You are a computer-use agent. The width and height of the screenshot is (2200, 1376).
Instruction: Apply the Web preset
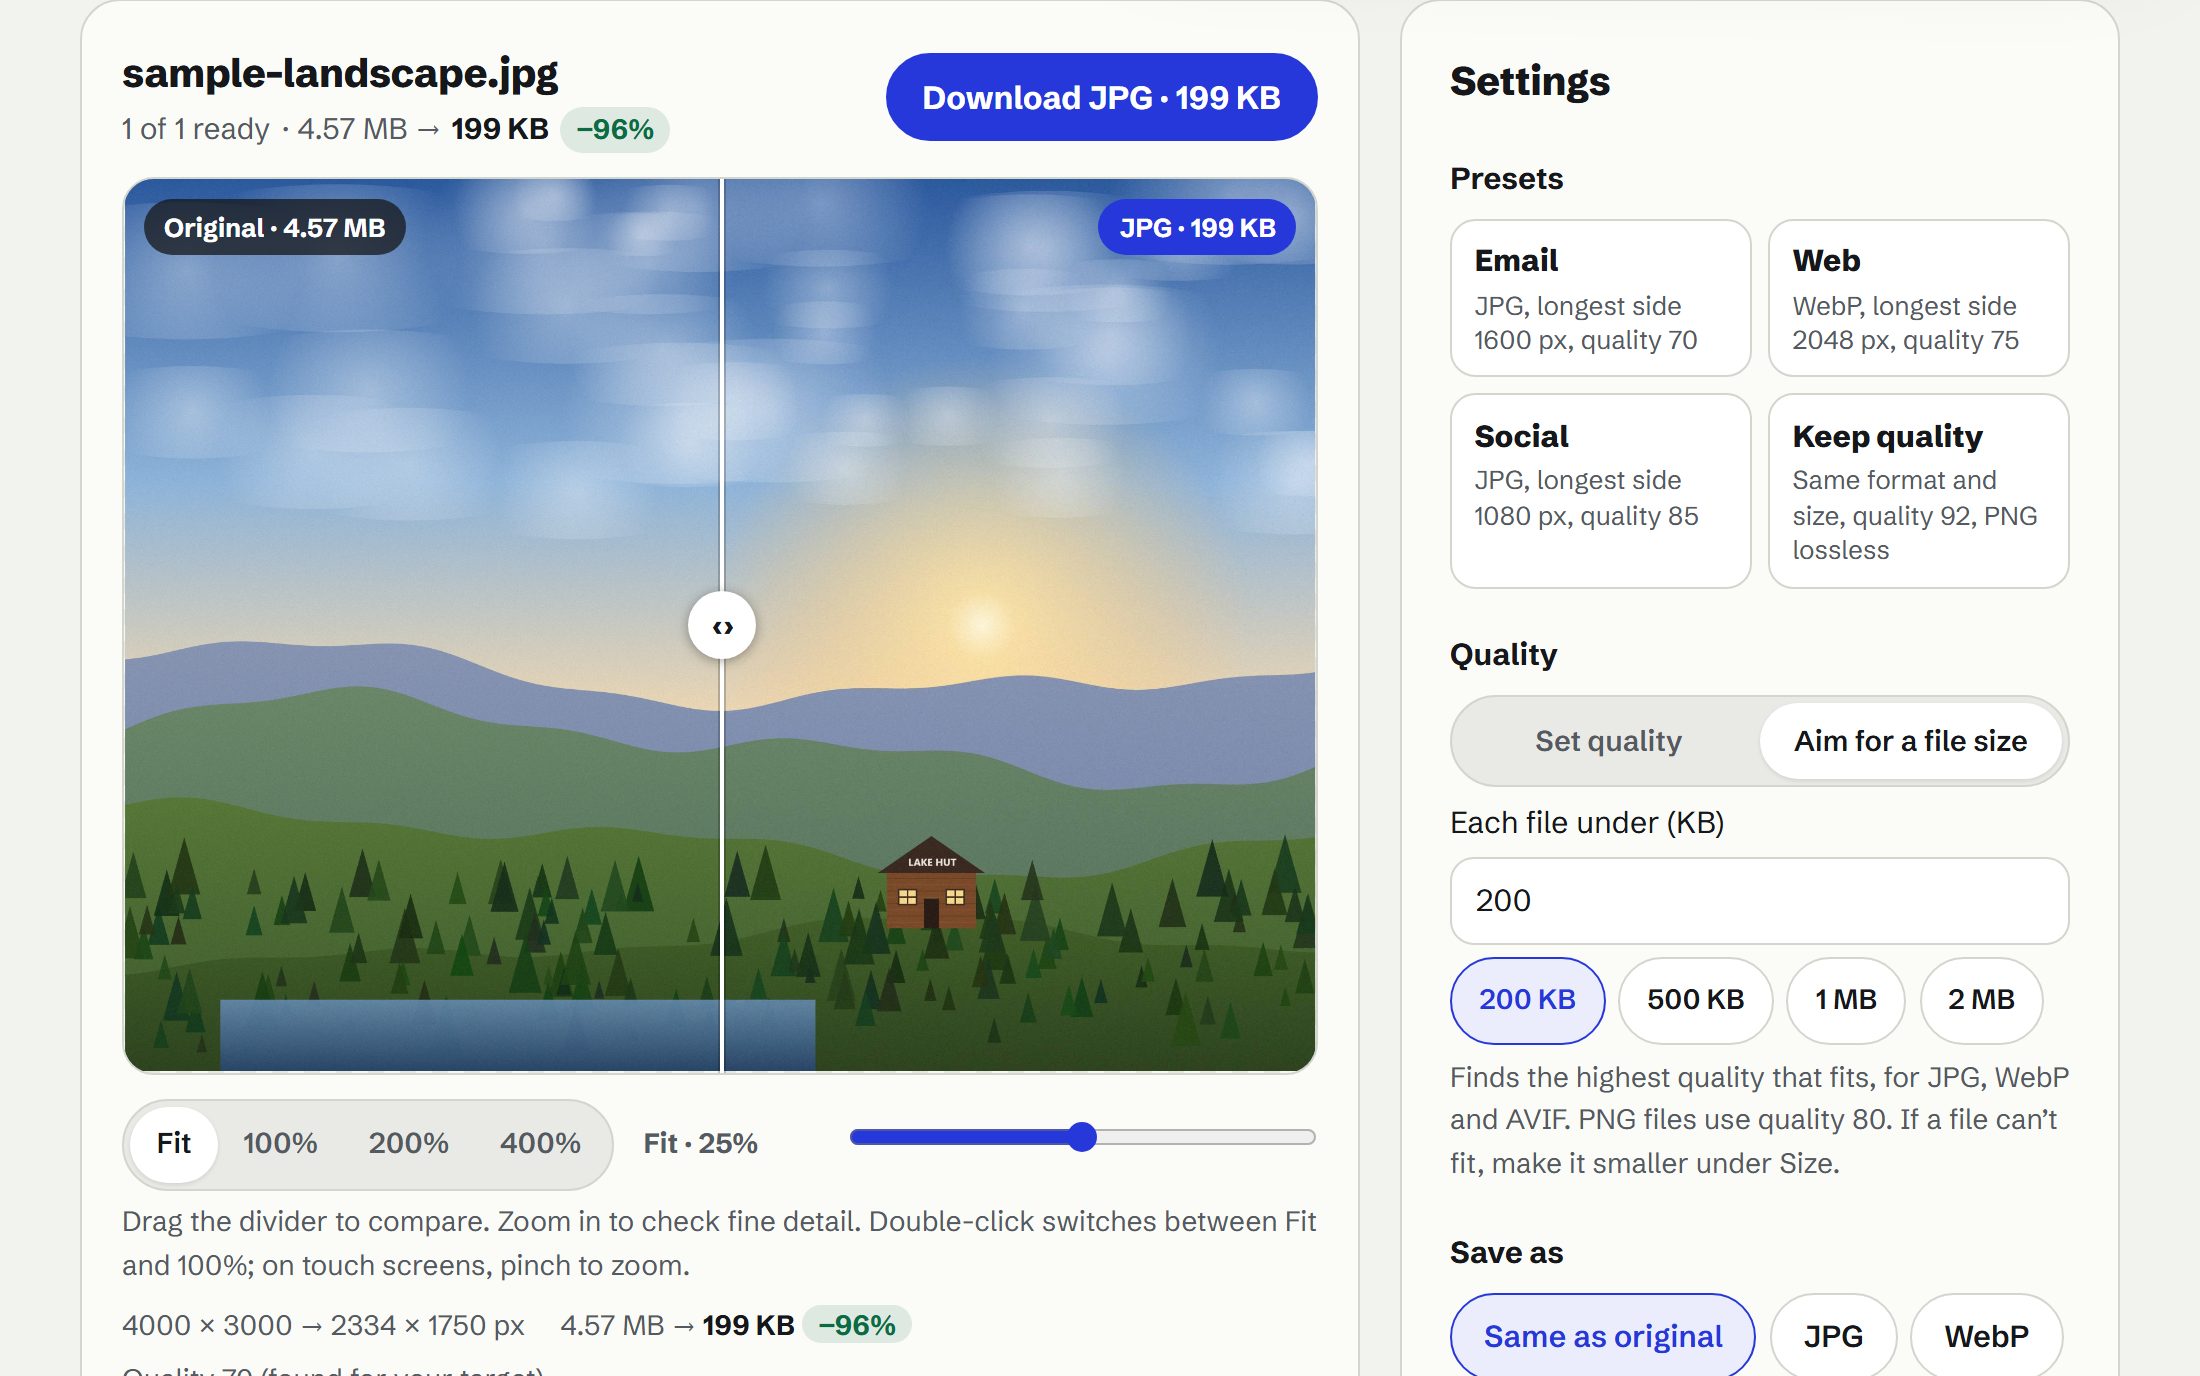(1918, 298)
